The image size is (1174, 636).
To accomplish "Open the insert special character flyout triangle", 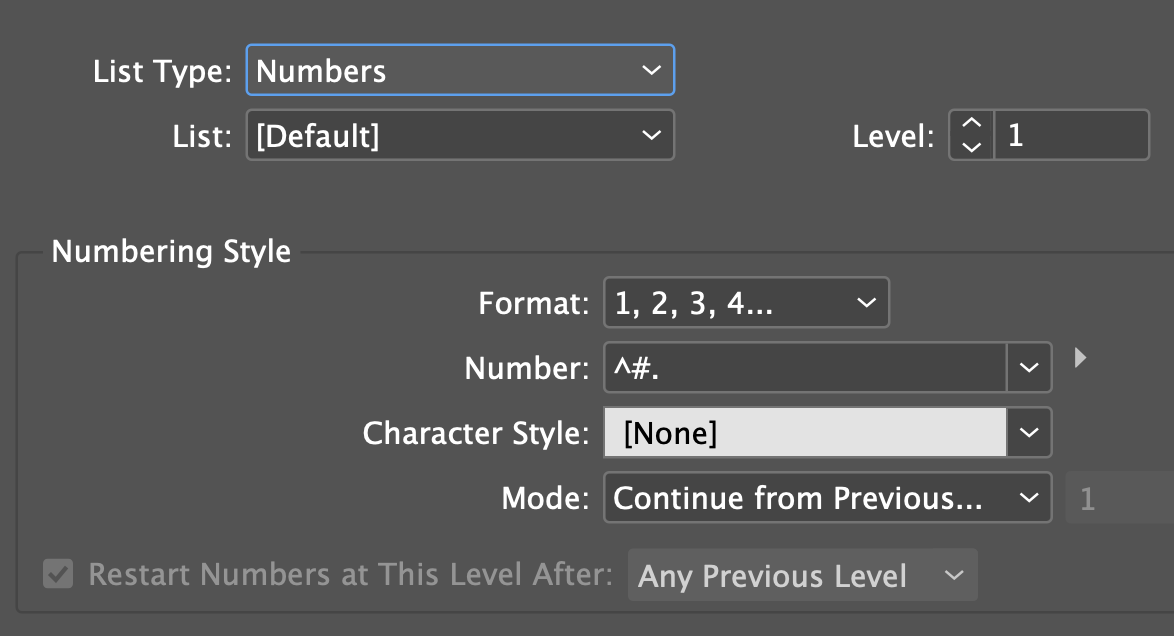I will (x=1080, y=357).
